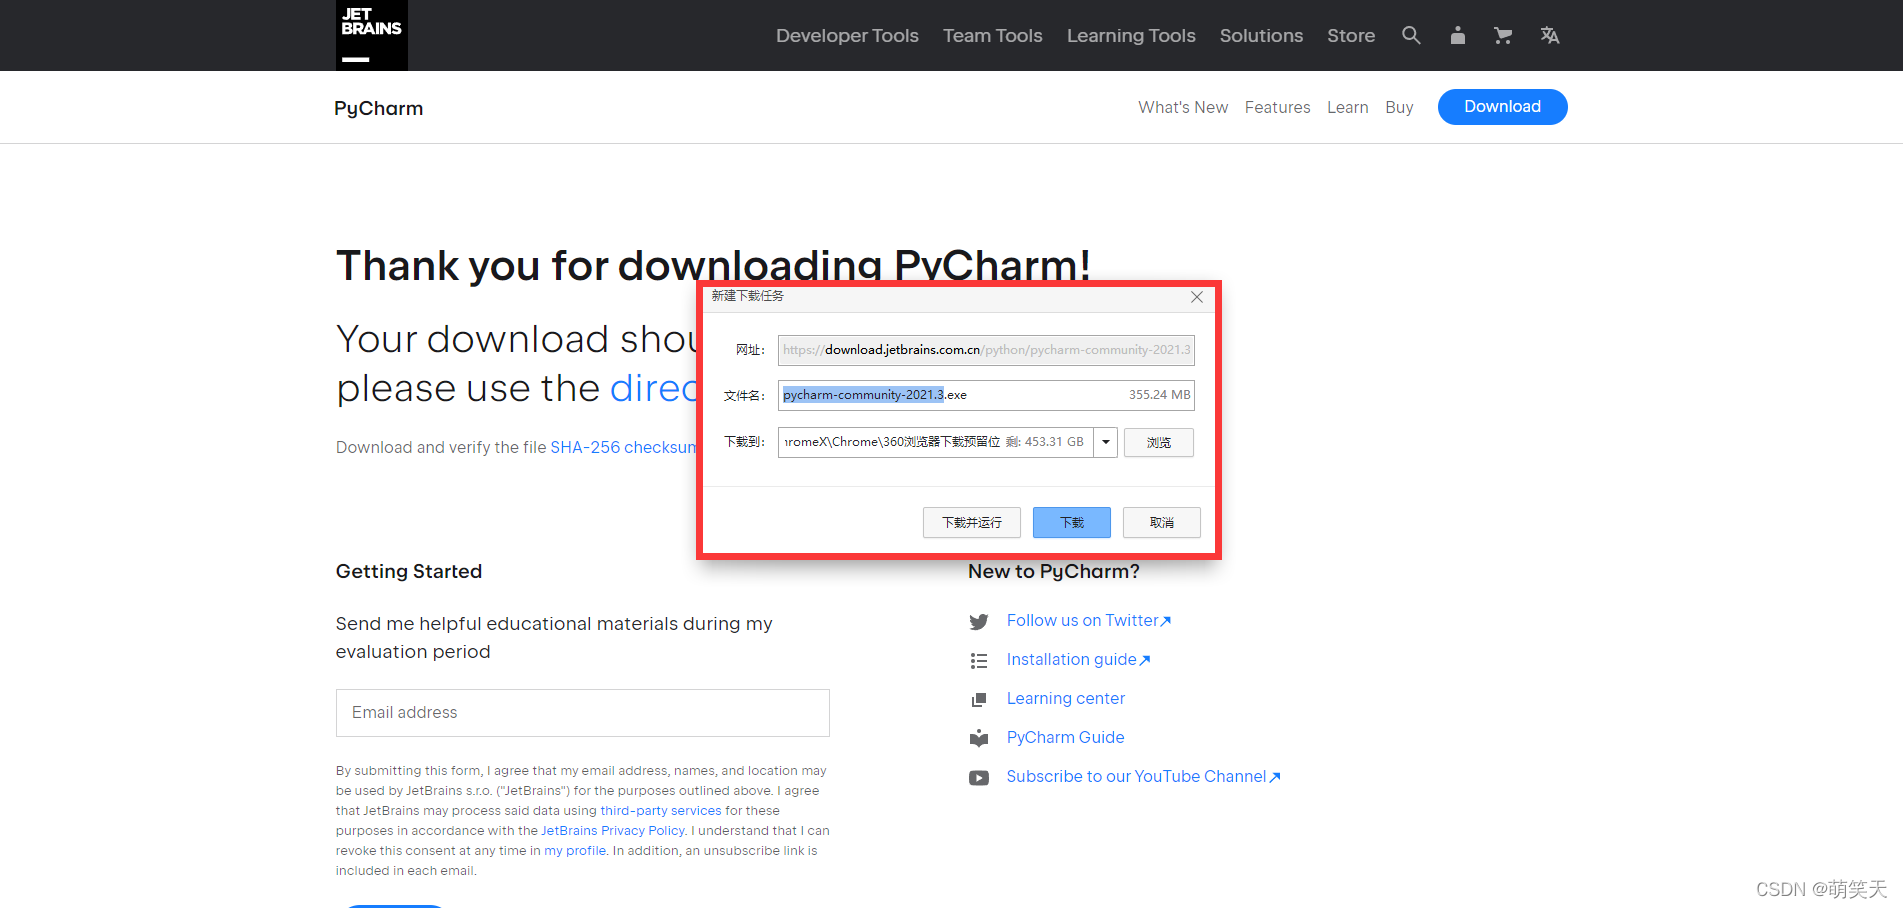
Task: Click the direct link text
Action: pyautogui.click(x=654, y=388)
